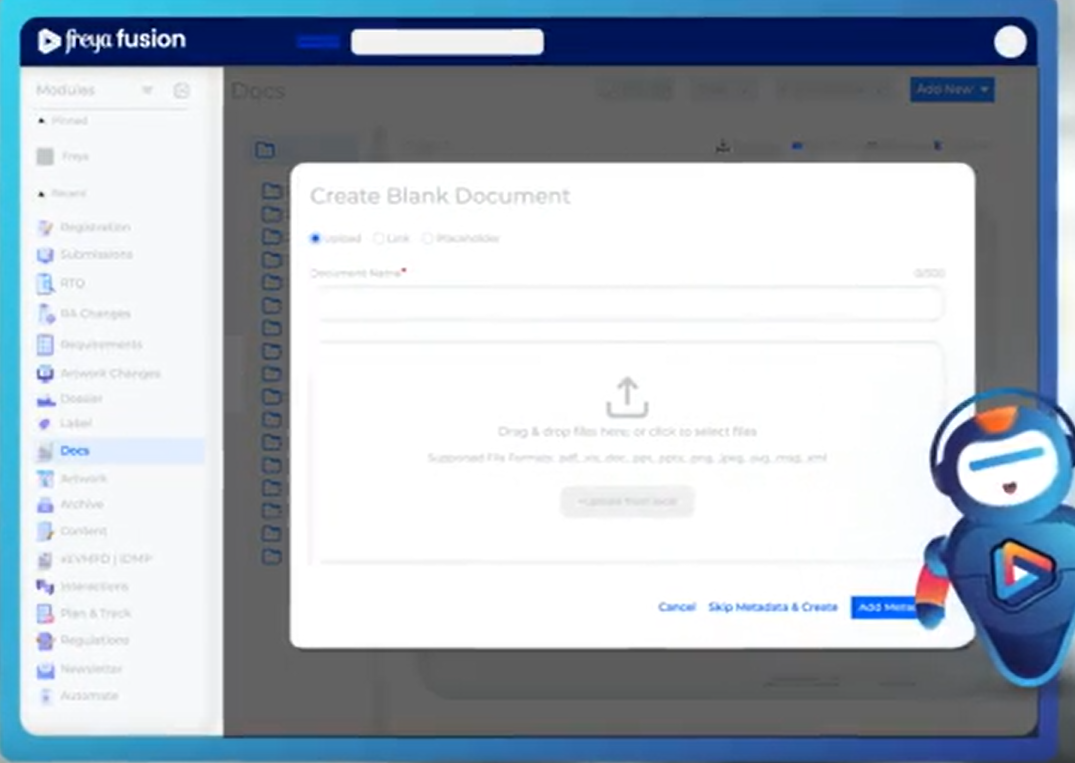Open the Registration module icon
The width and height of the screenshot is (1075, 763).
(x=45, y=227)
